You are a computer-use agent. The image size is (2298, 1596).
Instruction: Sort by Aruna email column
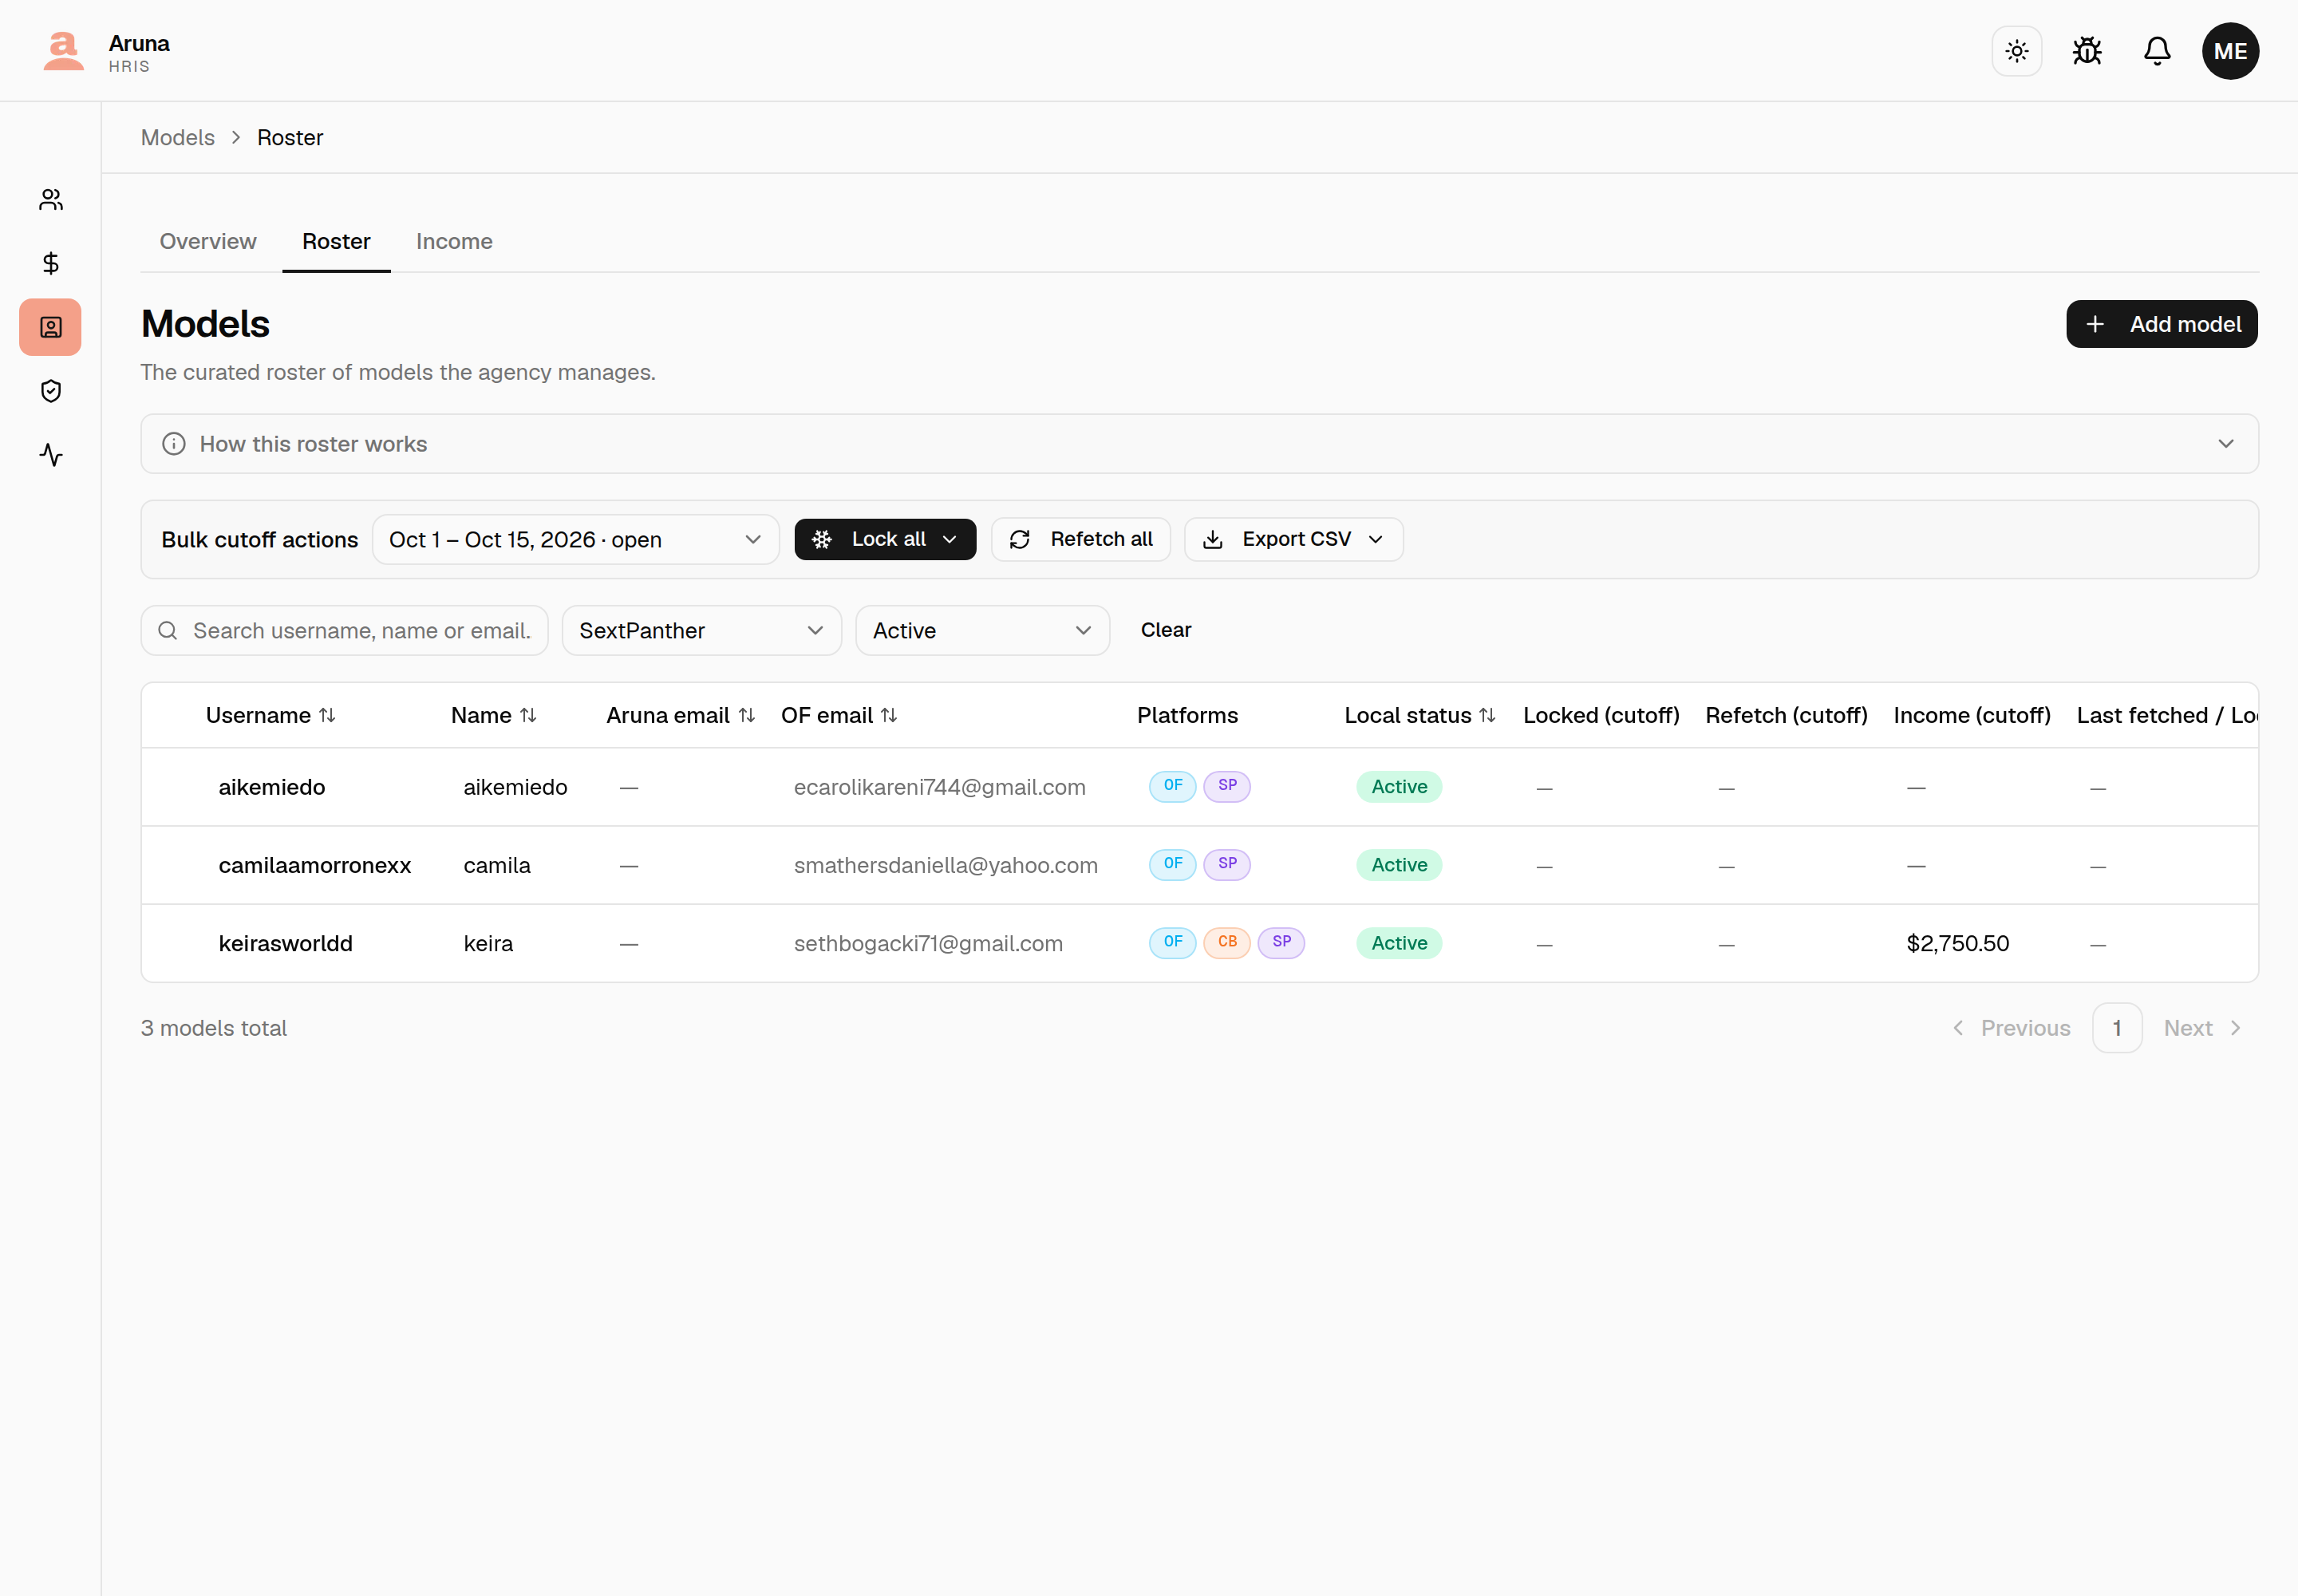pos(680,716)
